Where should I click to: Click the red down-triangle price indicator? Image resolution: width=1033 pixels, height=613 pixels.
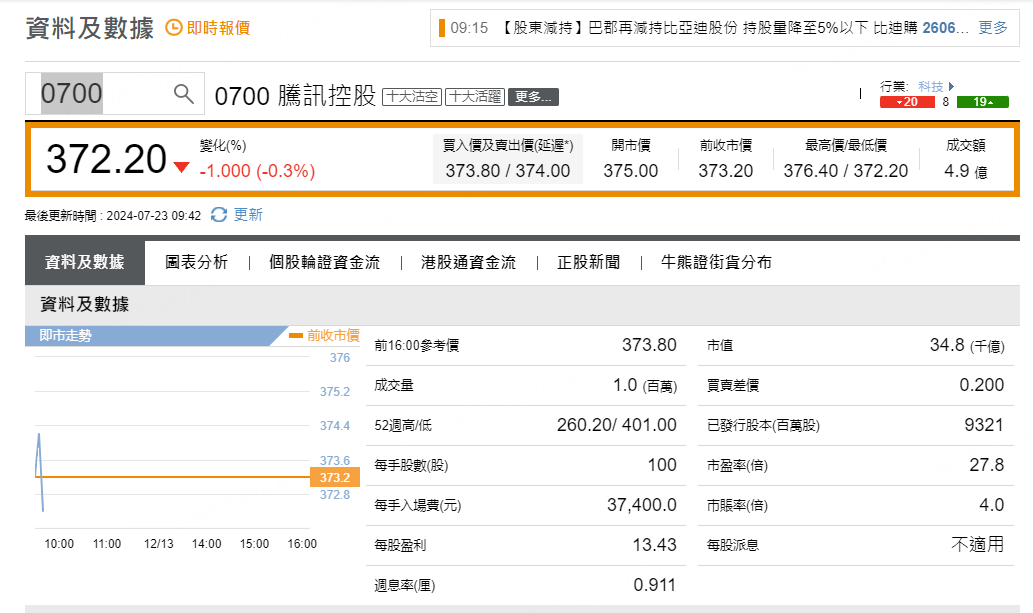181,167
